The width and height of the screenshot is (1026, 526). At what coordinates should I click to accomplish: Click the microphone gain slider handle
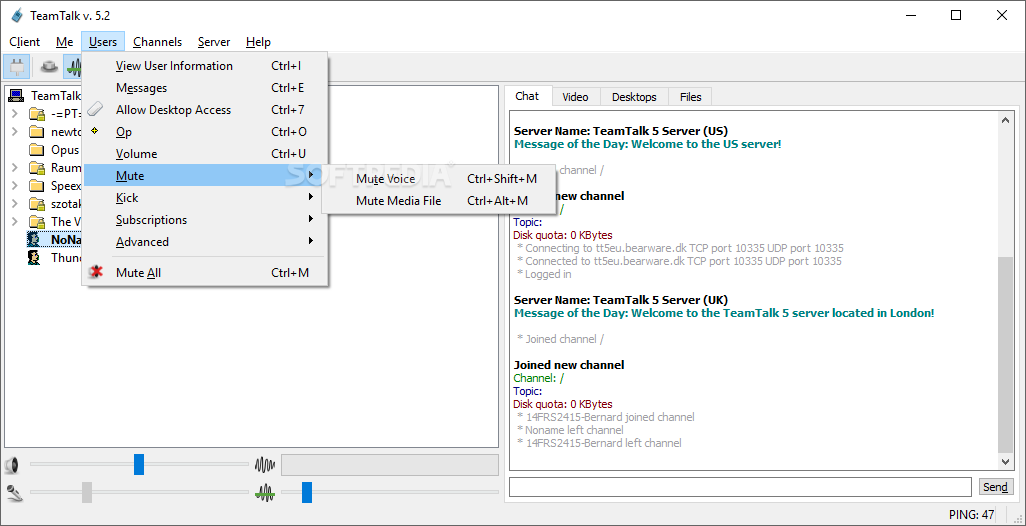pyautogui.click(x=87, y=492)
